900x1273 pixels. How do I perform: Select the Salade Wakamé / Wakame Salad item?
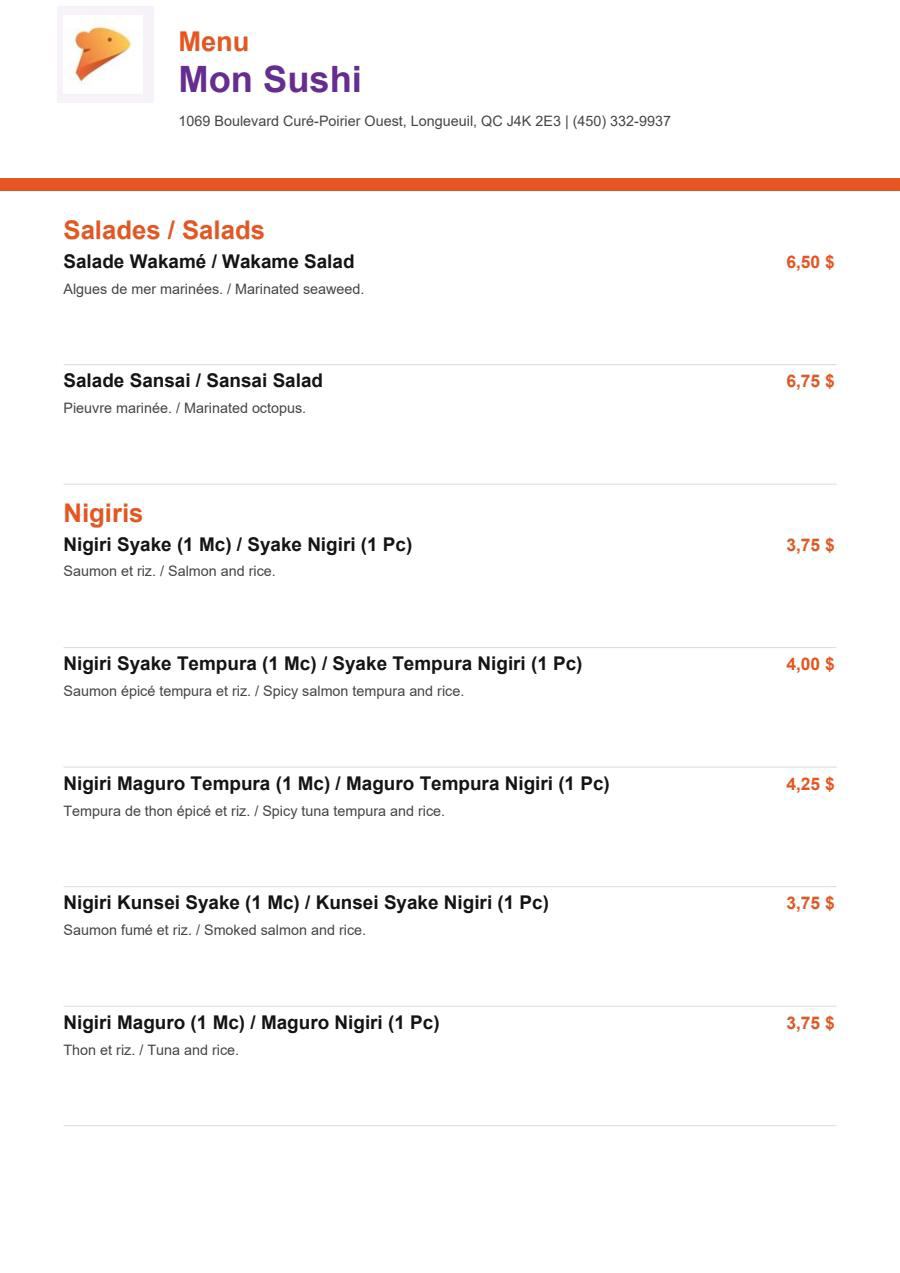[x=209, y=262]
